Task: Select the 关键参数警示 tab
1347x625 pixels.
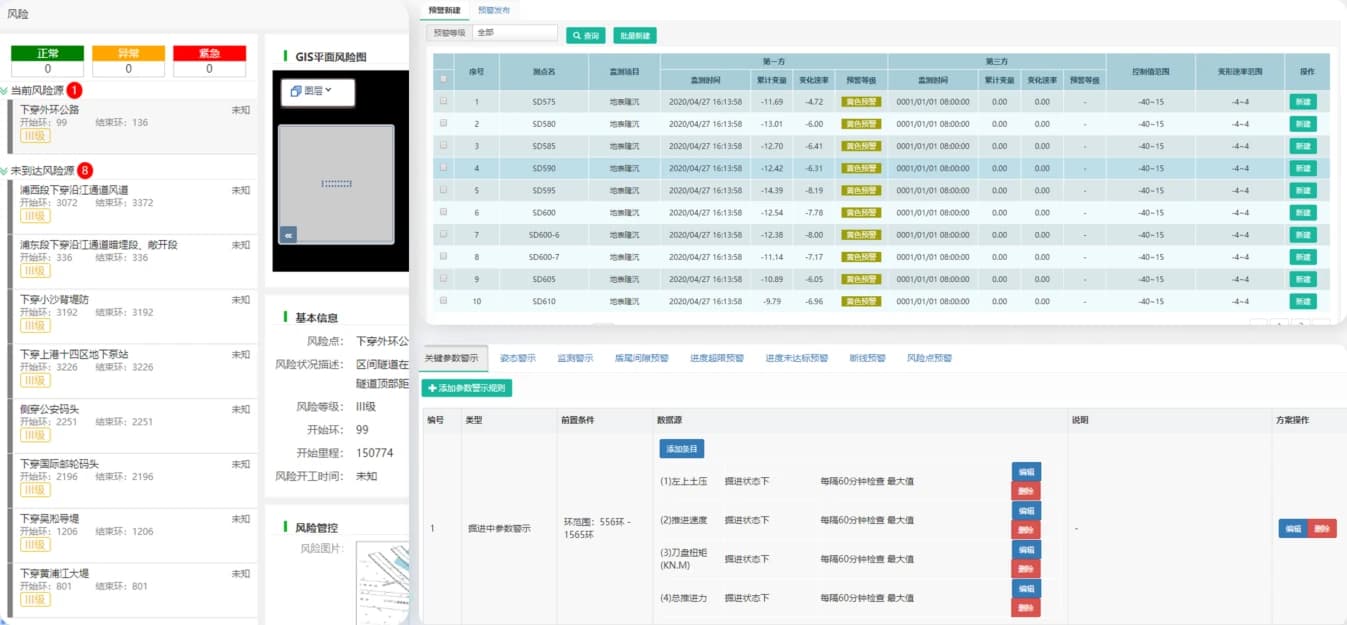Action: 452,358
